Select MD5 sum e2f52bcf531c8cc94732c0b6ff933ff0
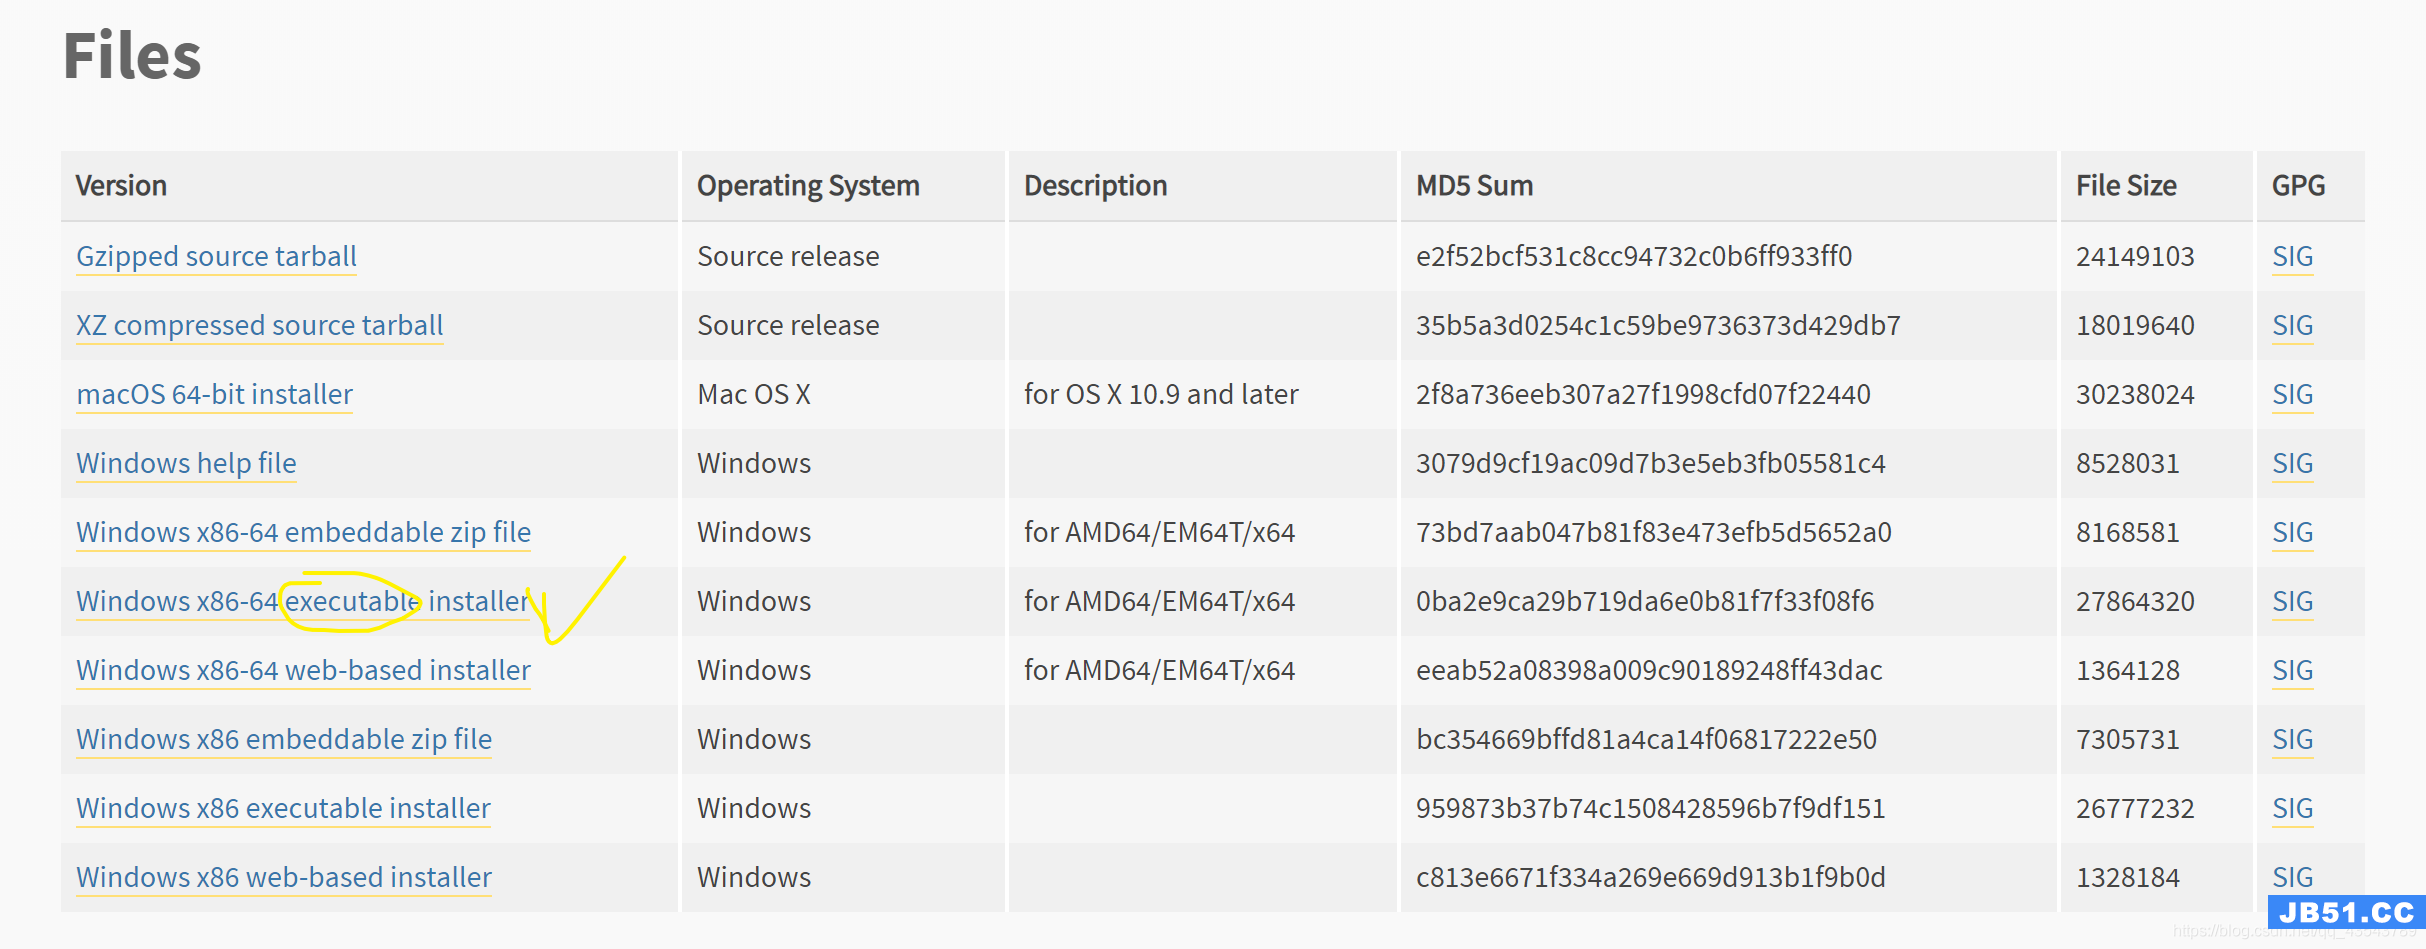The width and height of the screenshot is (2426, 949). click(x=1634, y=257)
